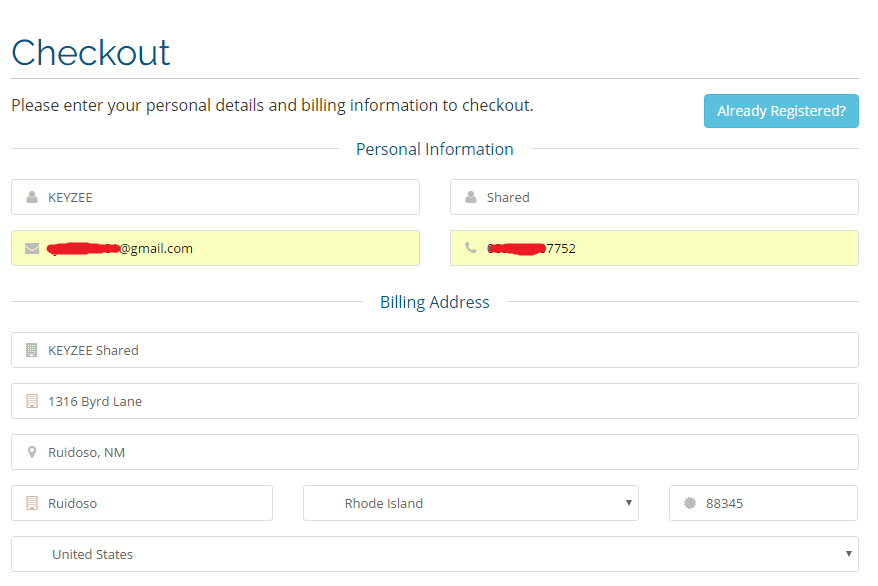Click the person icon in last name field
The height and width of the screenshot is (586, 878).
[471, 197]
